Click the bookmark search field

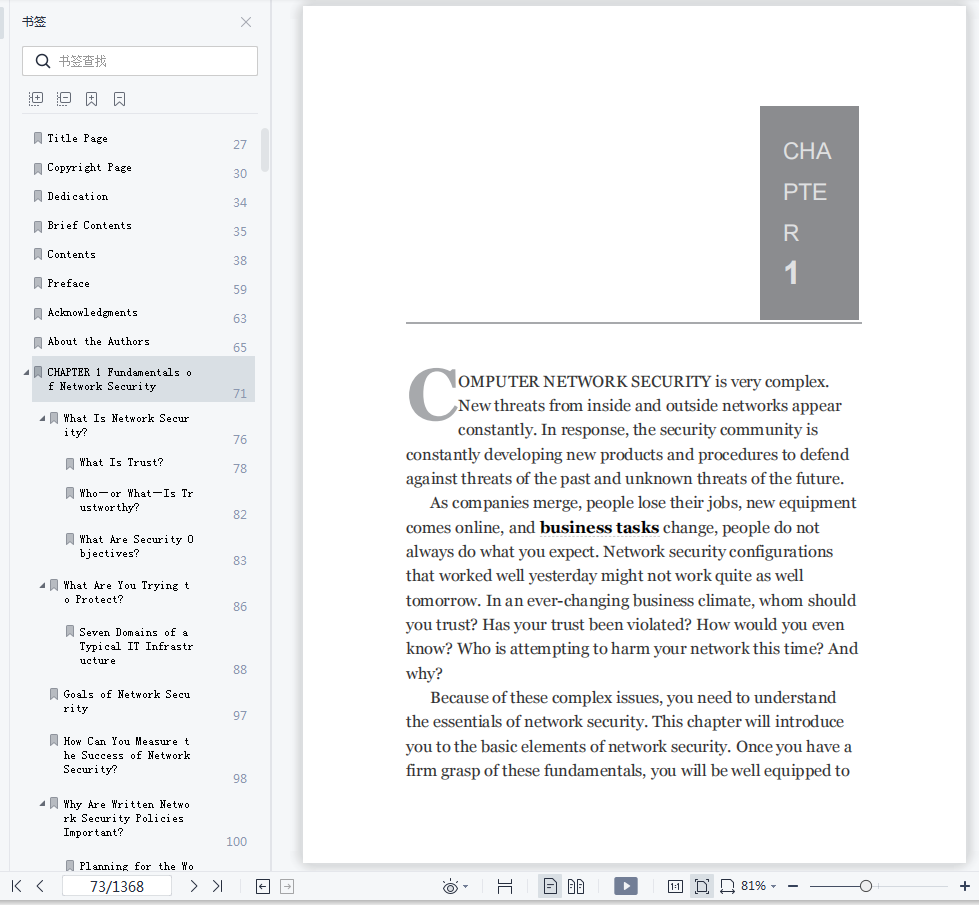click(140, 61)
